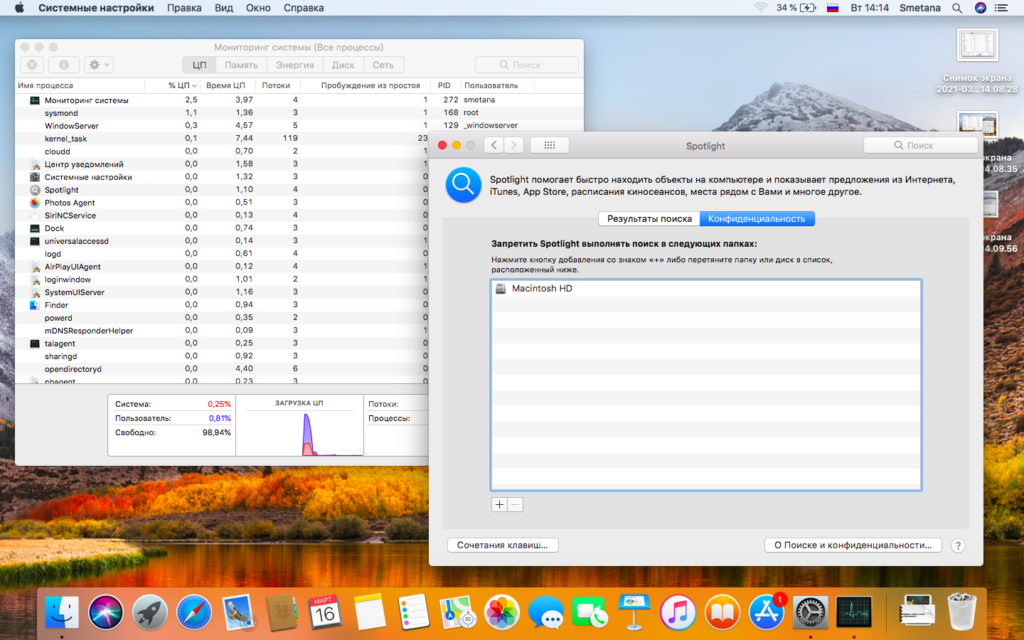Open the Правка menu
The width and height of the screenshot is (1024, 640).
pyautogui.click(x=184, y=8)
